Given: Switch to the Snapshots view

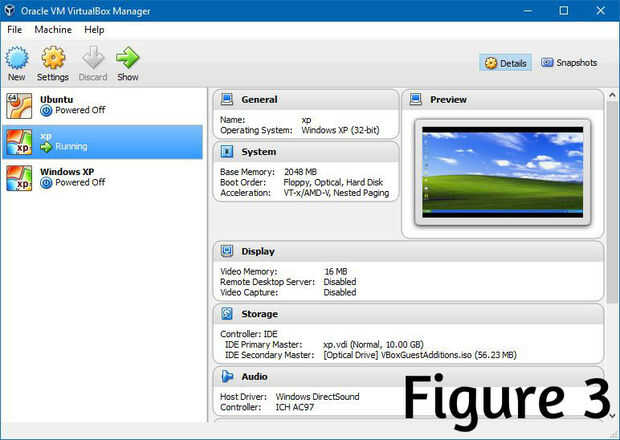Looking at the screenshot, I should click(569, 63).
